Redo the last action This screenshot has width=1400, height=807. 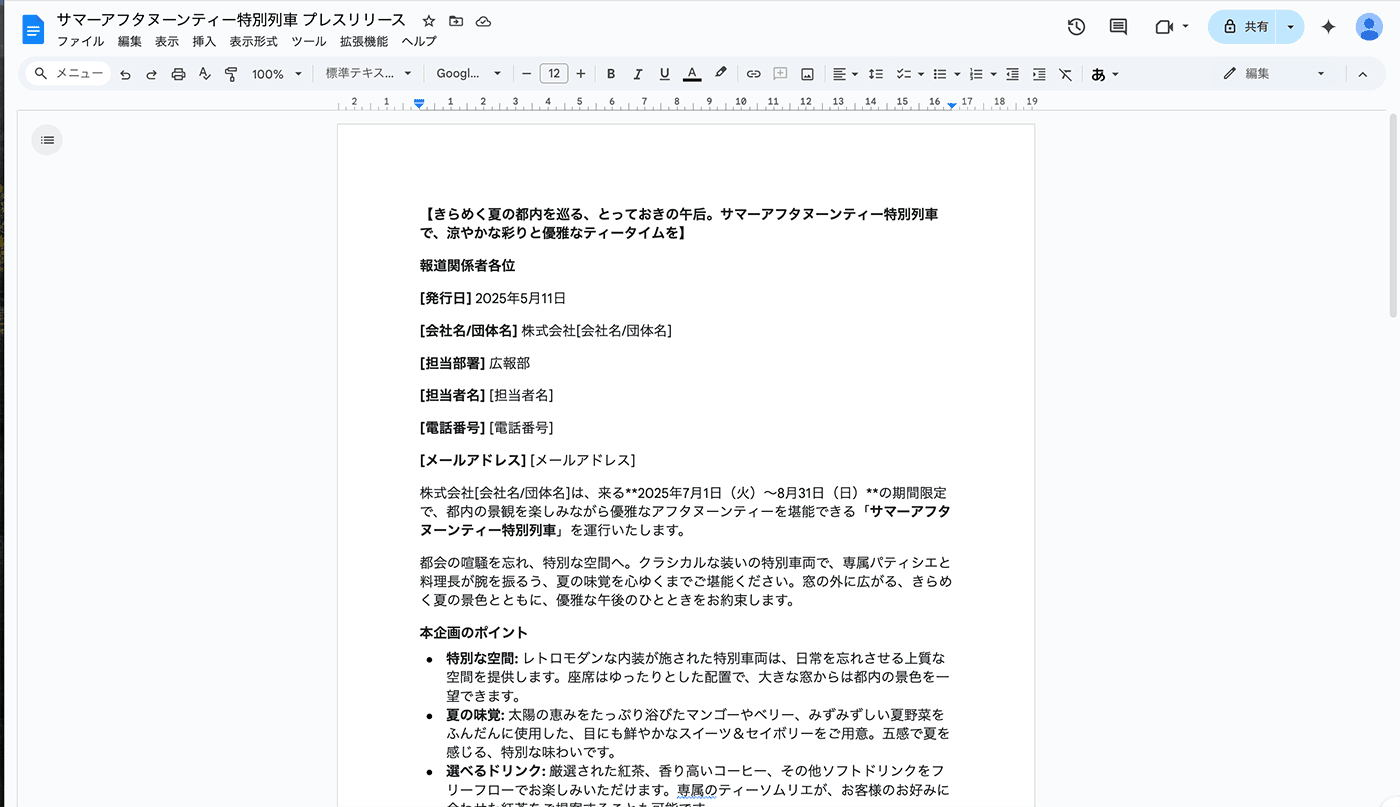coord(151,74)
